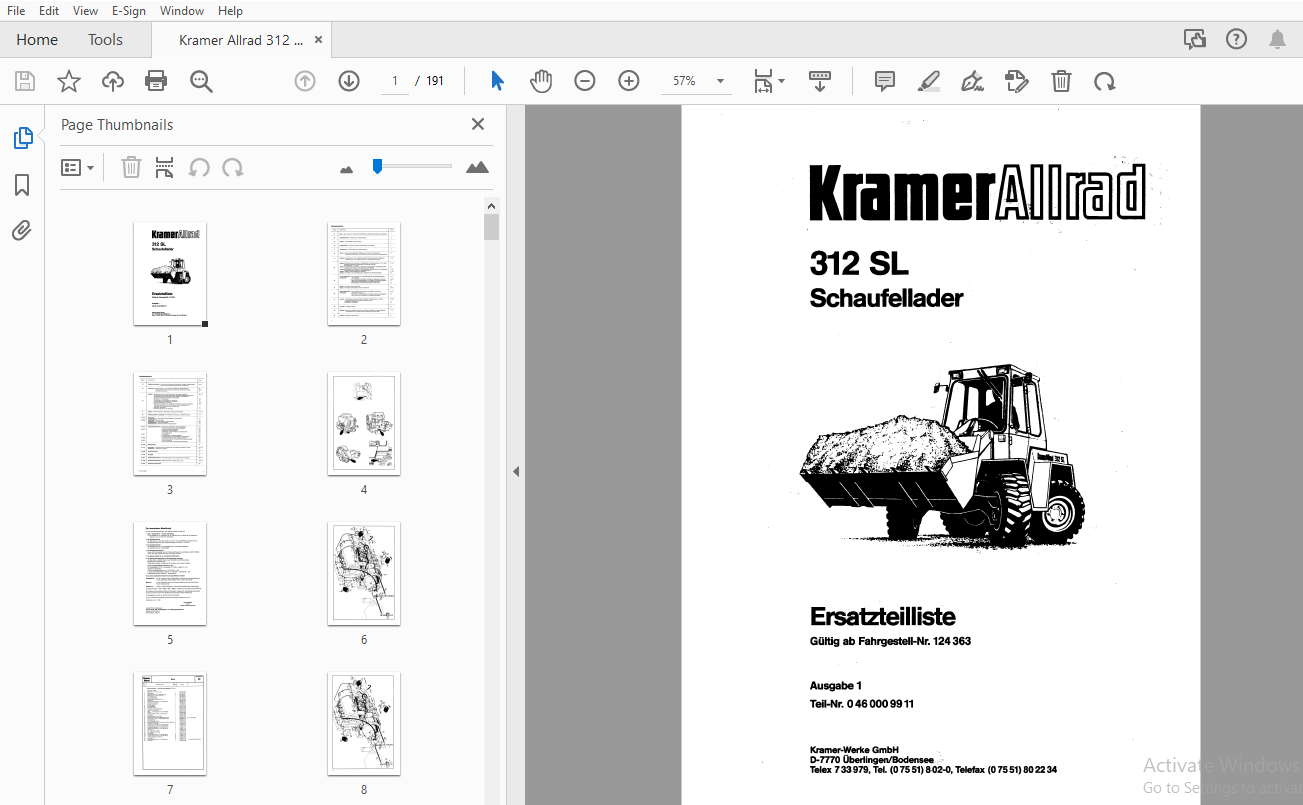Open the Edit menu
The image size is (1303, 805).
pyautogui.click(x=49, y=11)
